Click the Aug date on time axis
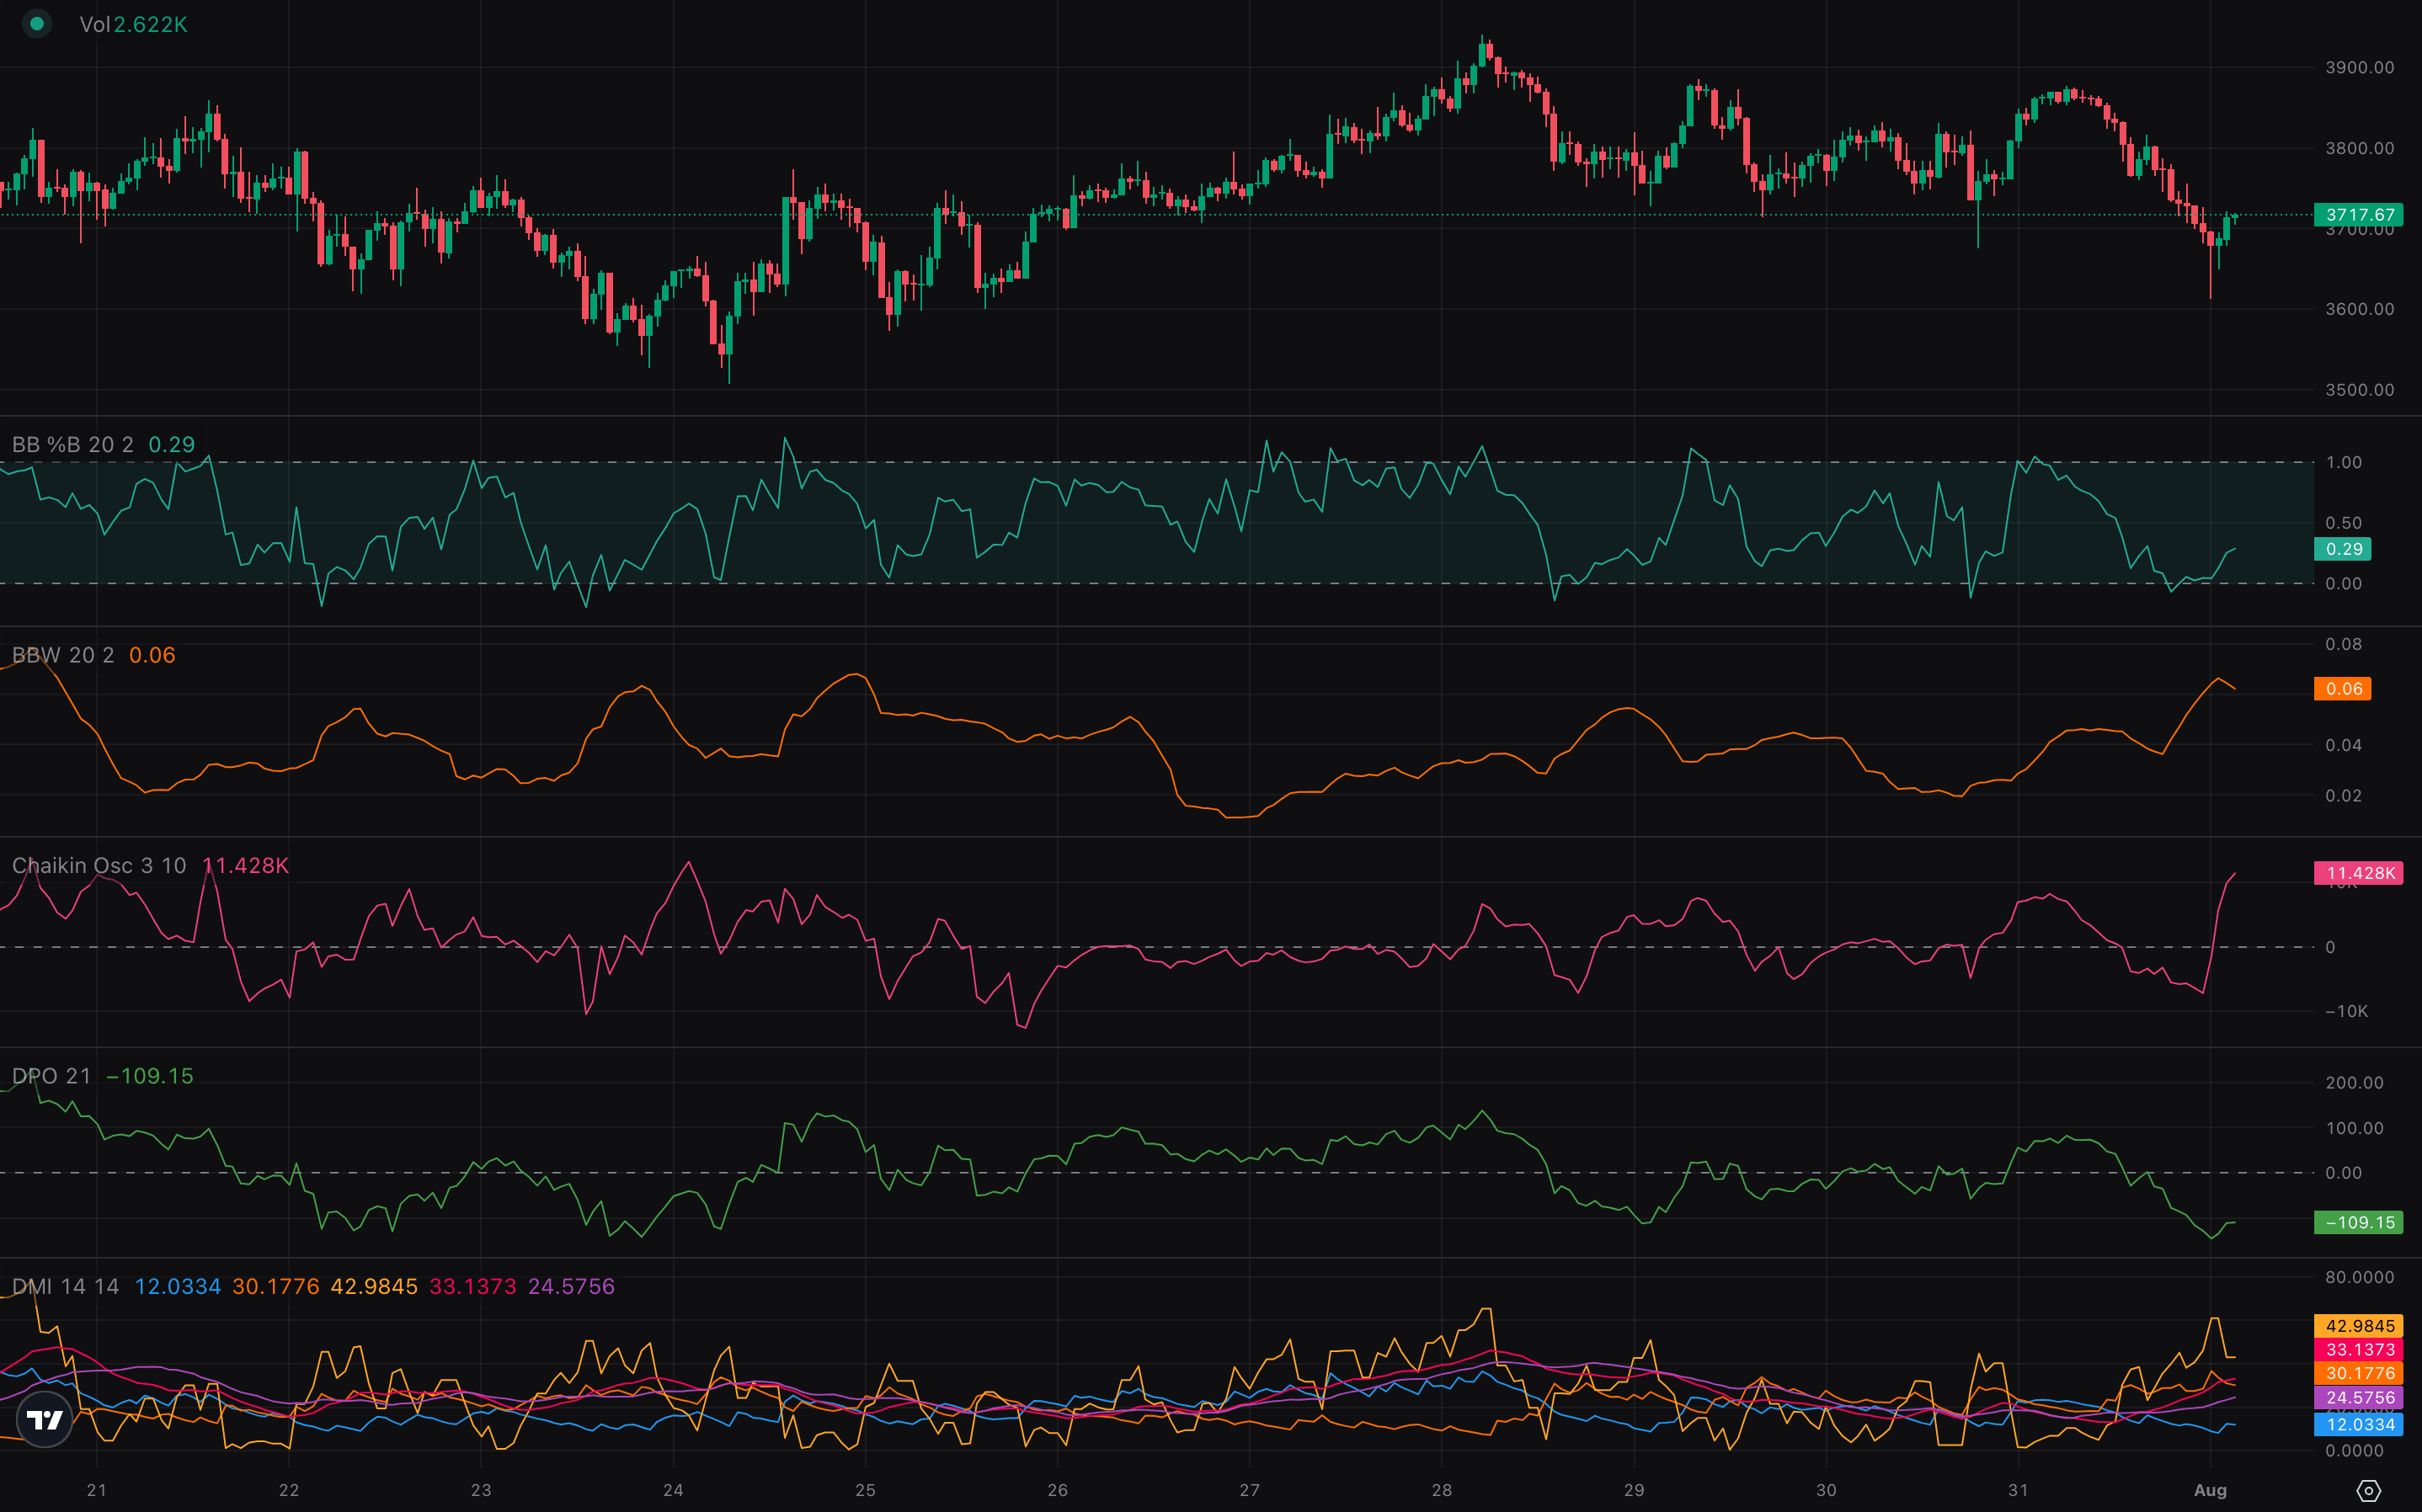The width and height of the screenshot is (2422, 1512). [2210, 1490]
